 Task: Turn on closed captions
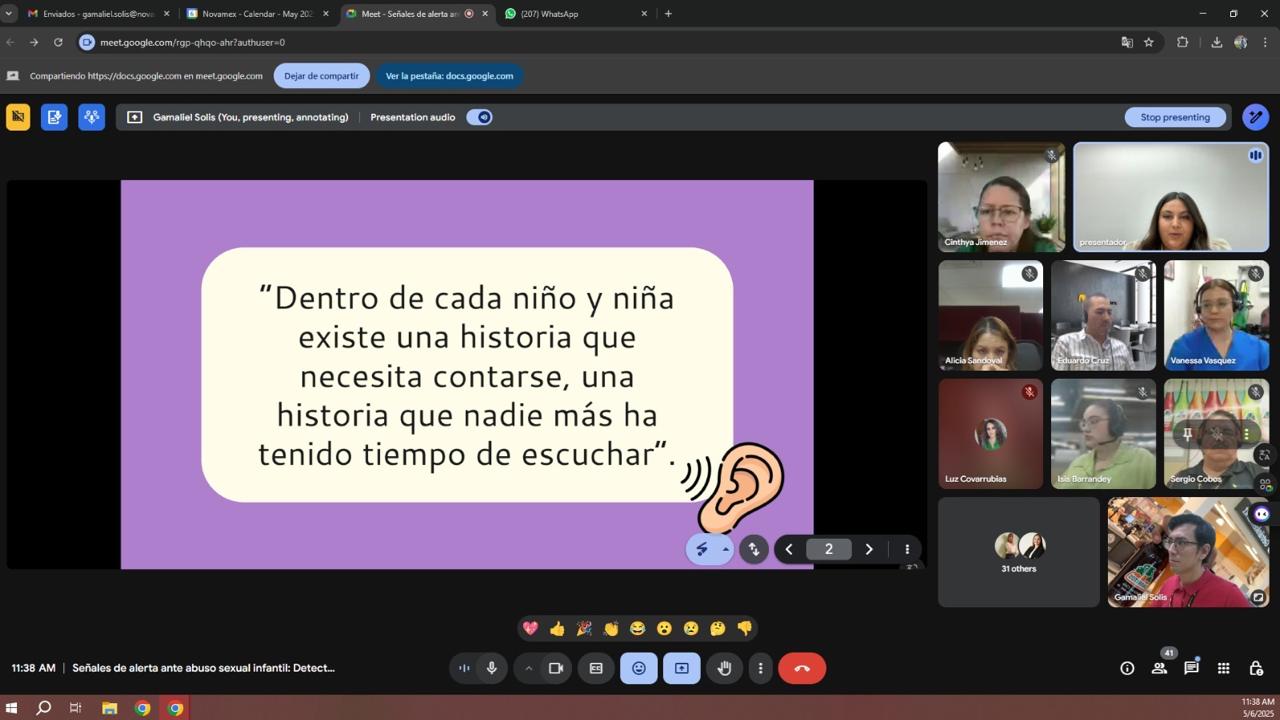pyautogui.click(x=596, y=668)
